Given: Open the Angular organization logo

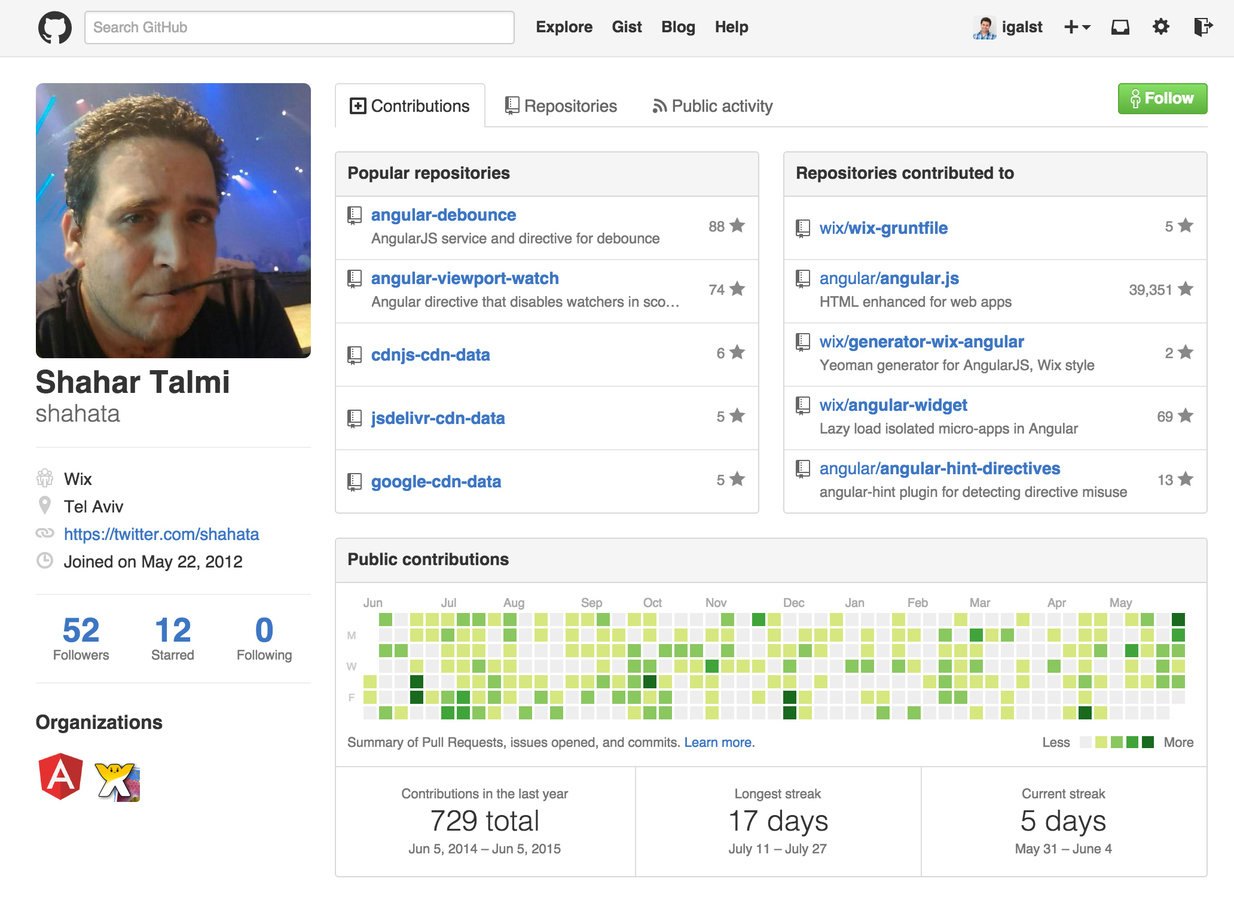Looking at the screenshot, I should 60,777.
